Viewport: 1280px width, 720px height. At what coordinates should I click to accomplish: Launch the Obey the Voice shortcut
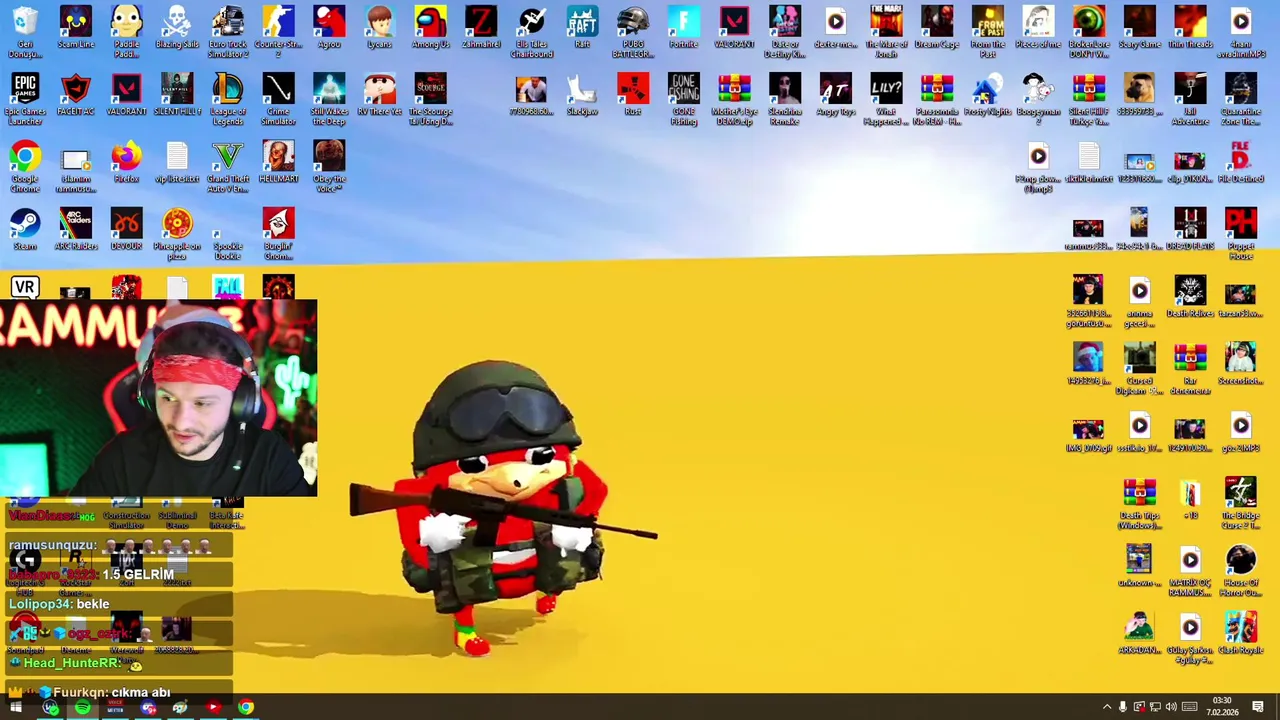[329, 166]
